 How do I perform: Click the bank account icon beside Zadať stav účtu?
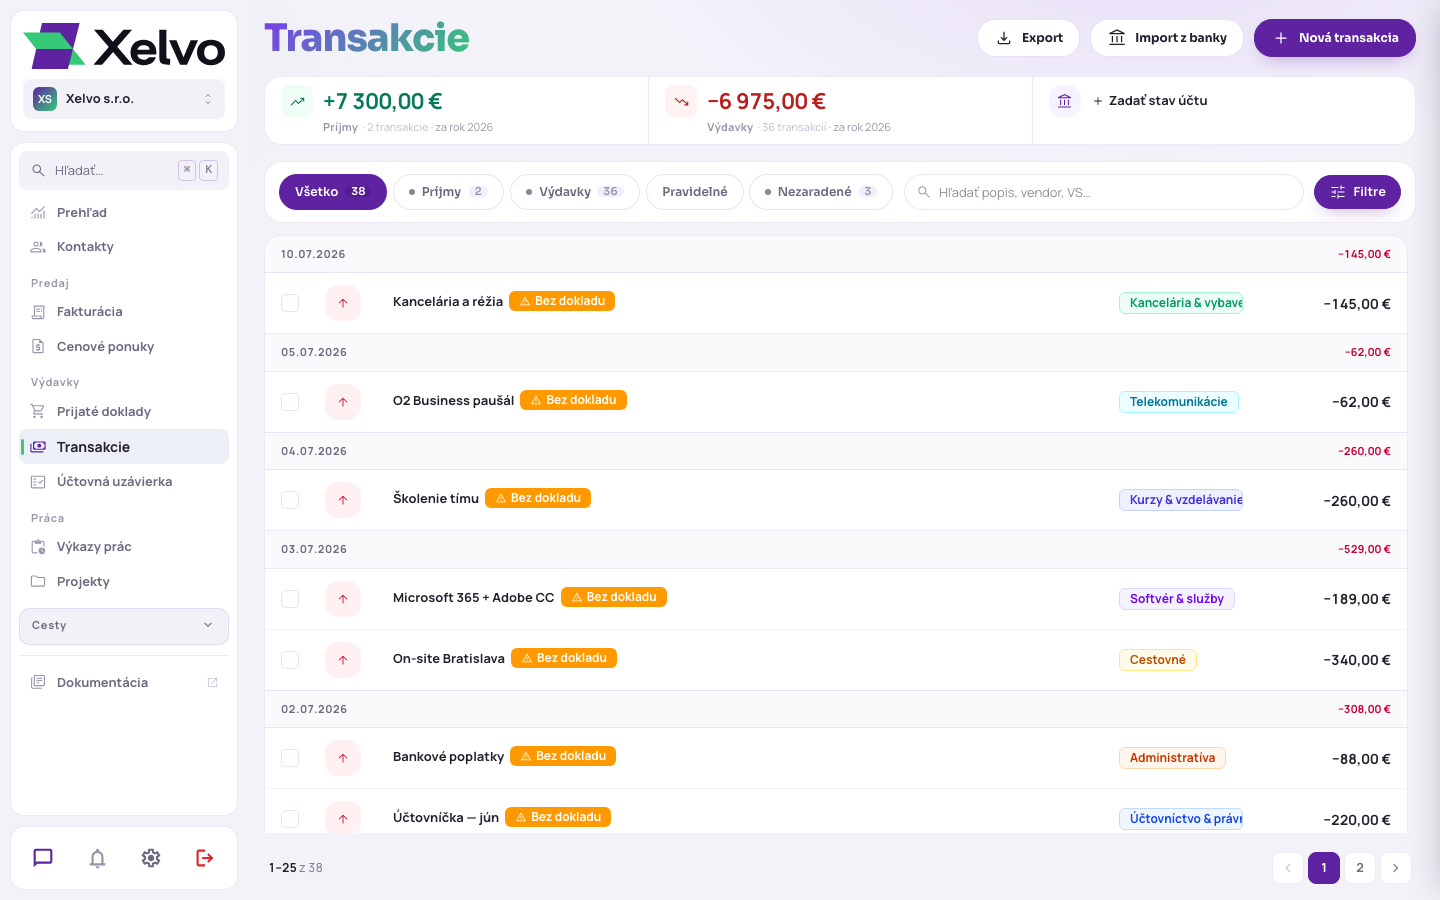pos(1065,101)
